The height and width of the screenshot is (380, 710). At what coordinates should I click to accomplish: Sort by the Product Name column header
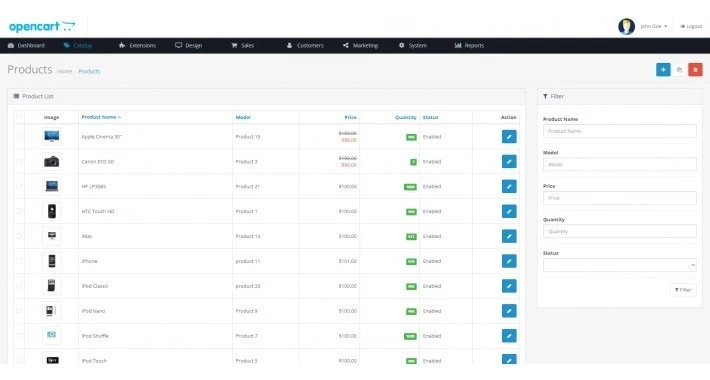coord(101,117)
